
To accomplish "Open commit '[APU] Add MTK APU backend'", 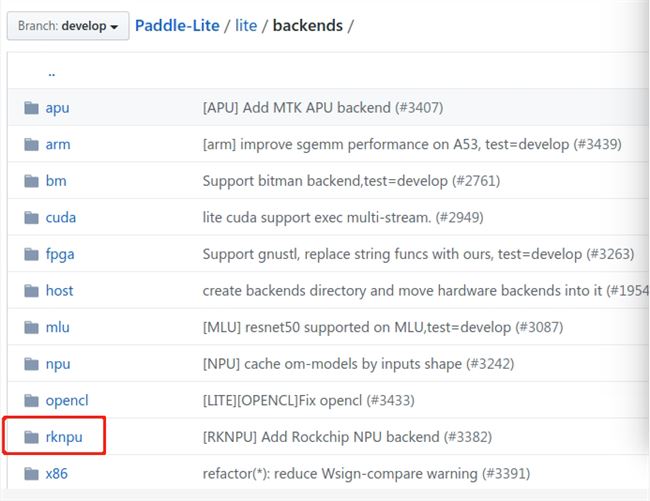I will [323, 108].
